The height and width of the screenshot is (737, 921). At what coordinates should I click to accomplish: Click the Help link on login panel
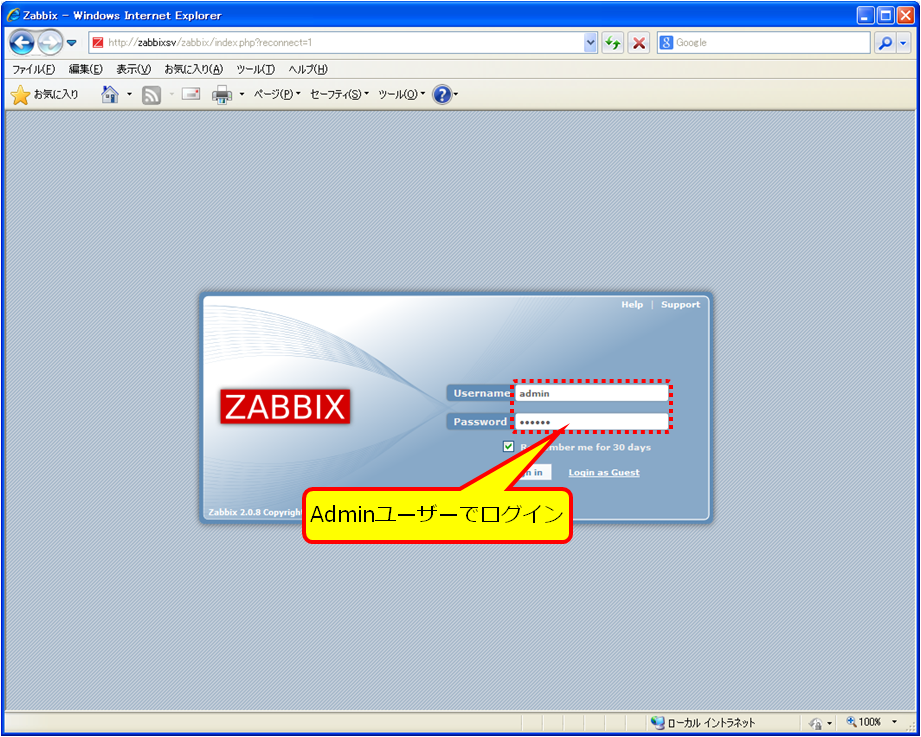(x=632, y=305)
